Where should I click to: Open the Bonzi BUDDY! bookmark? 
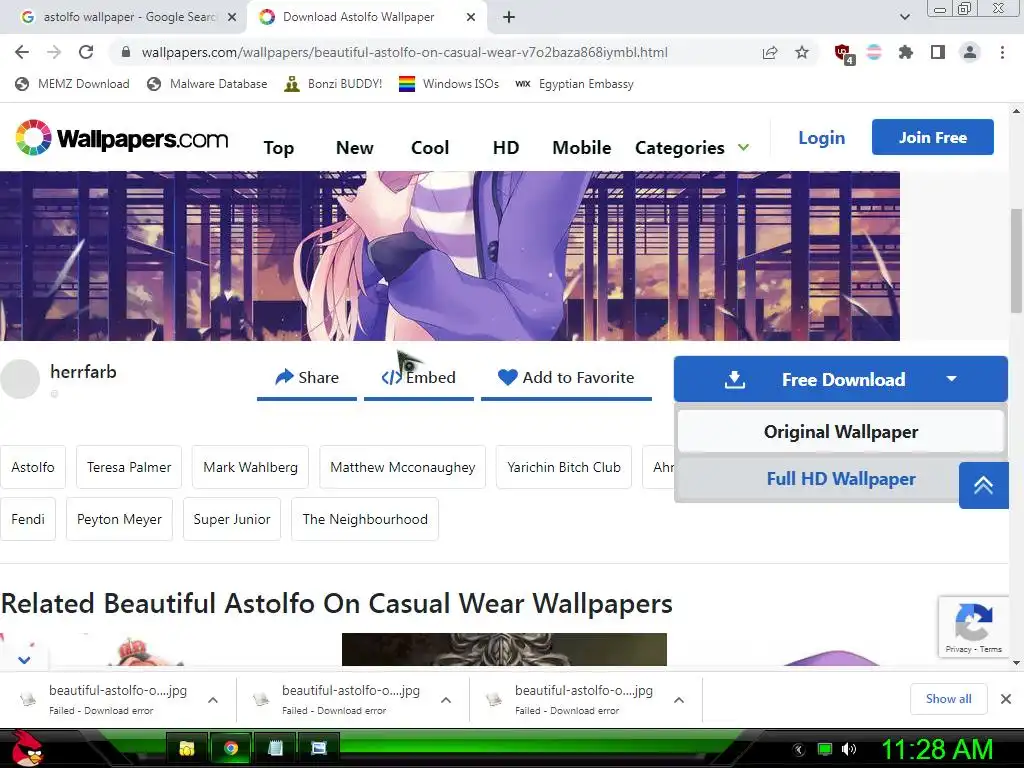tap(333, 84)
